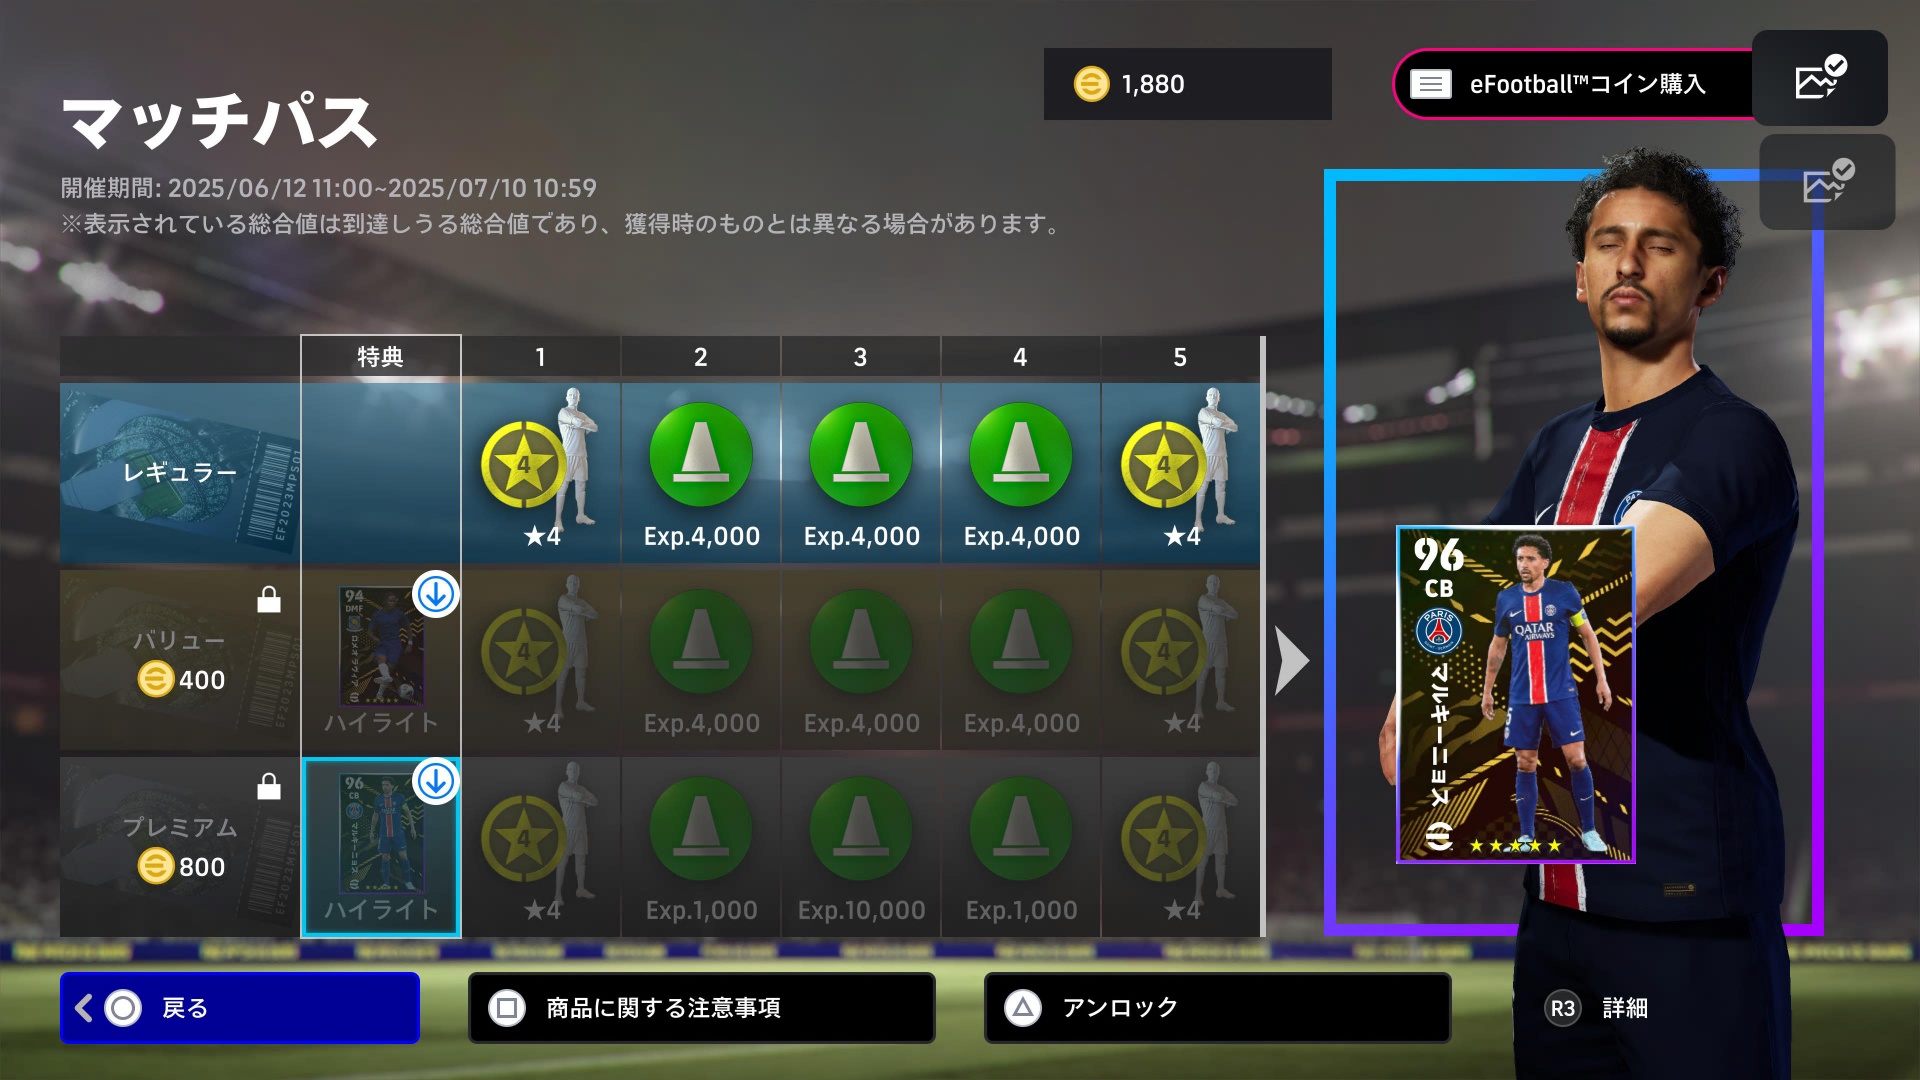Open the R3 詳細 details prompt

(x=1597, y=1008)
